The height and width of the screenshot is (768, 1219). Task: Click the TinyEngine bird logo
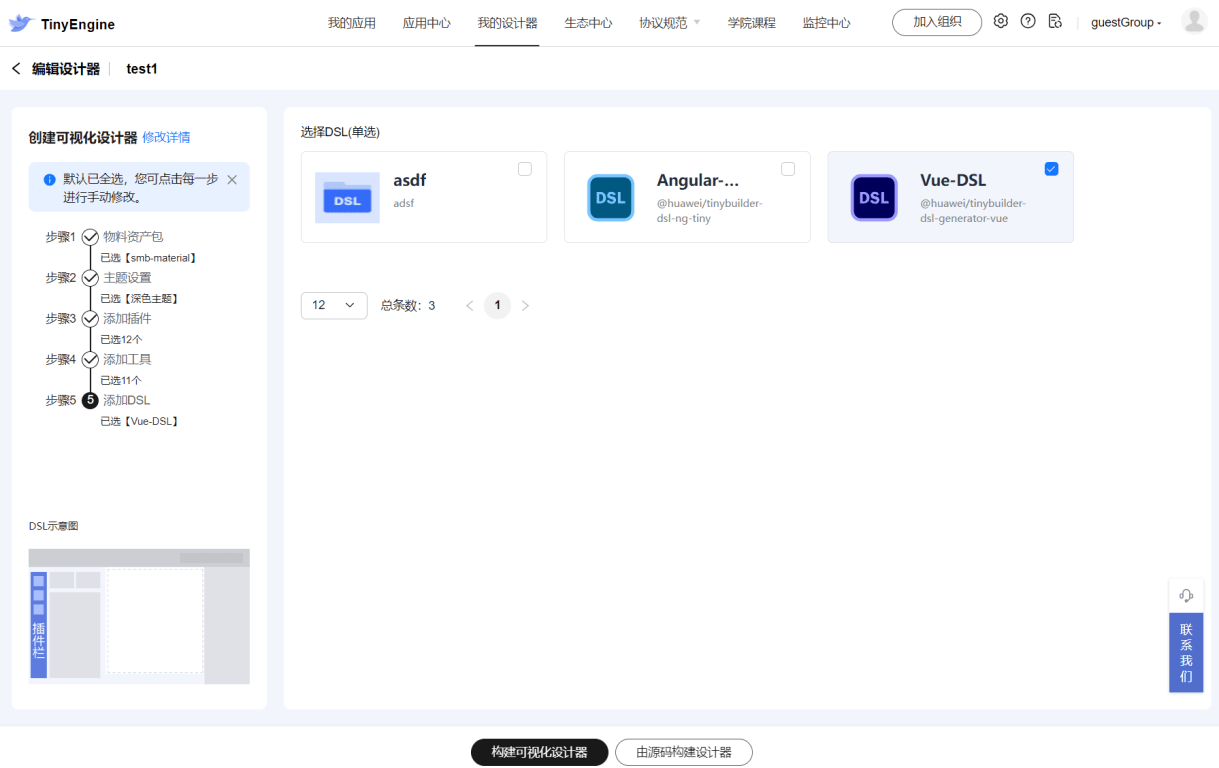(21, 23)
